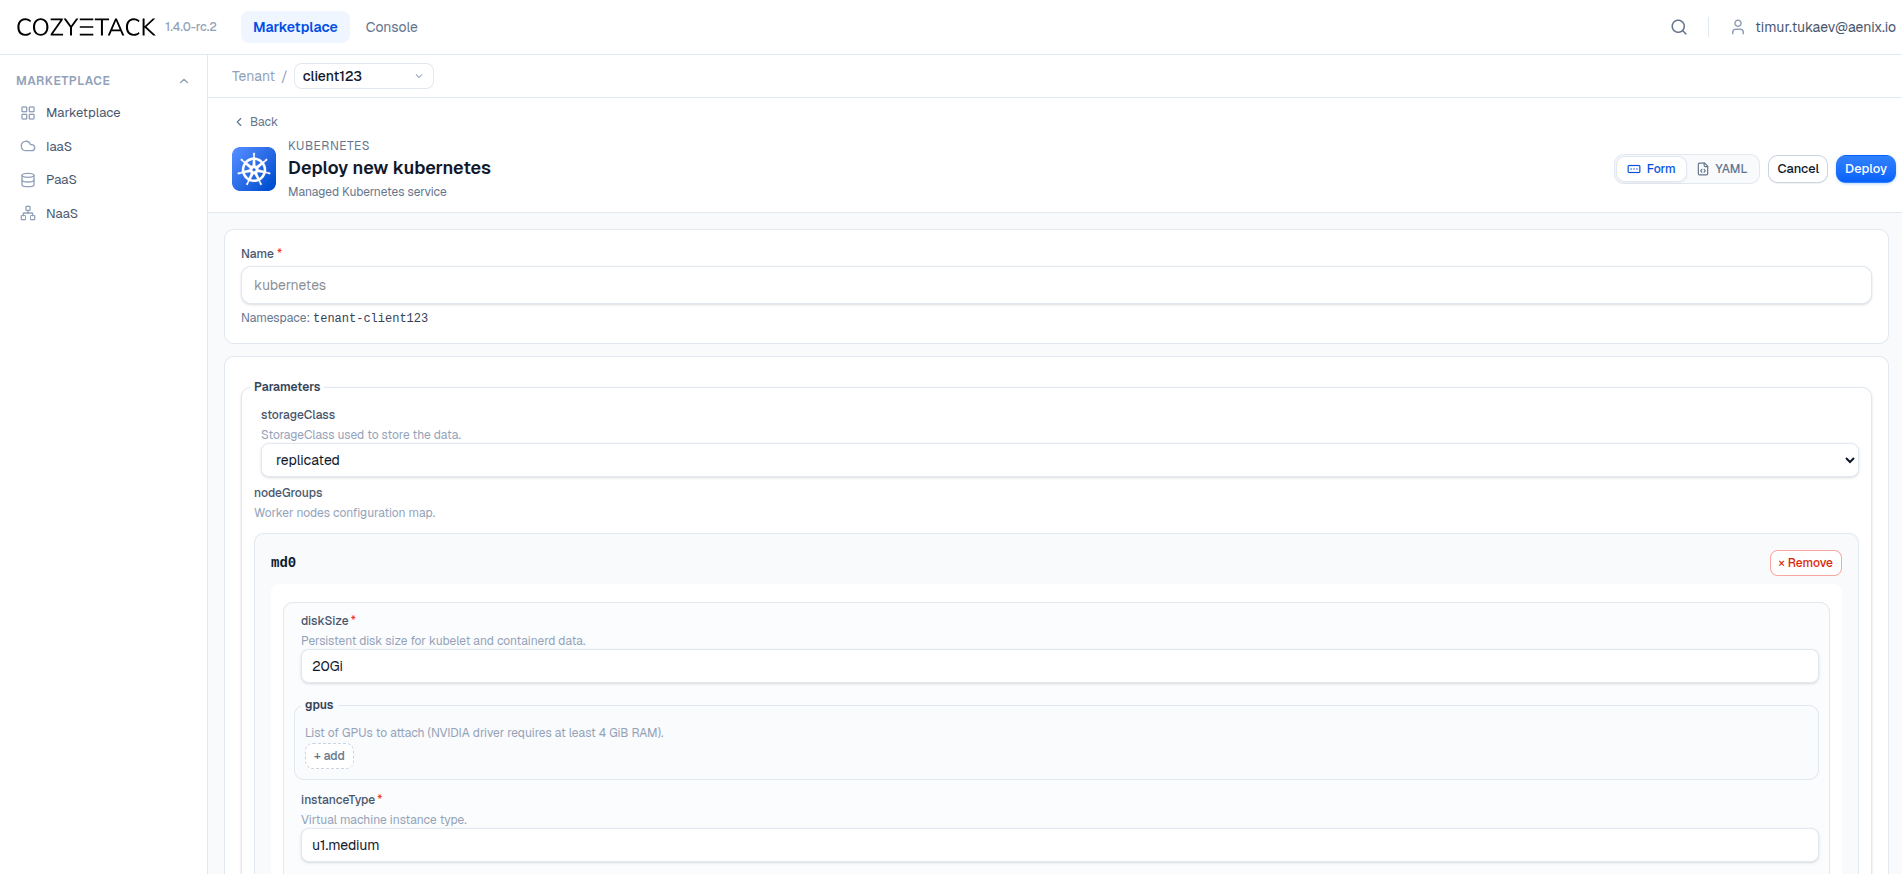
Task: Click the nodeGroups label
Action: pos(288,493)
